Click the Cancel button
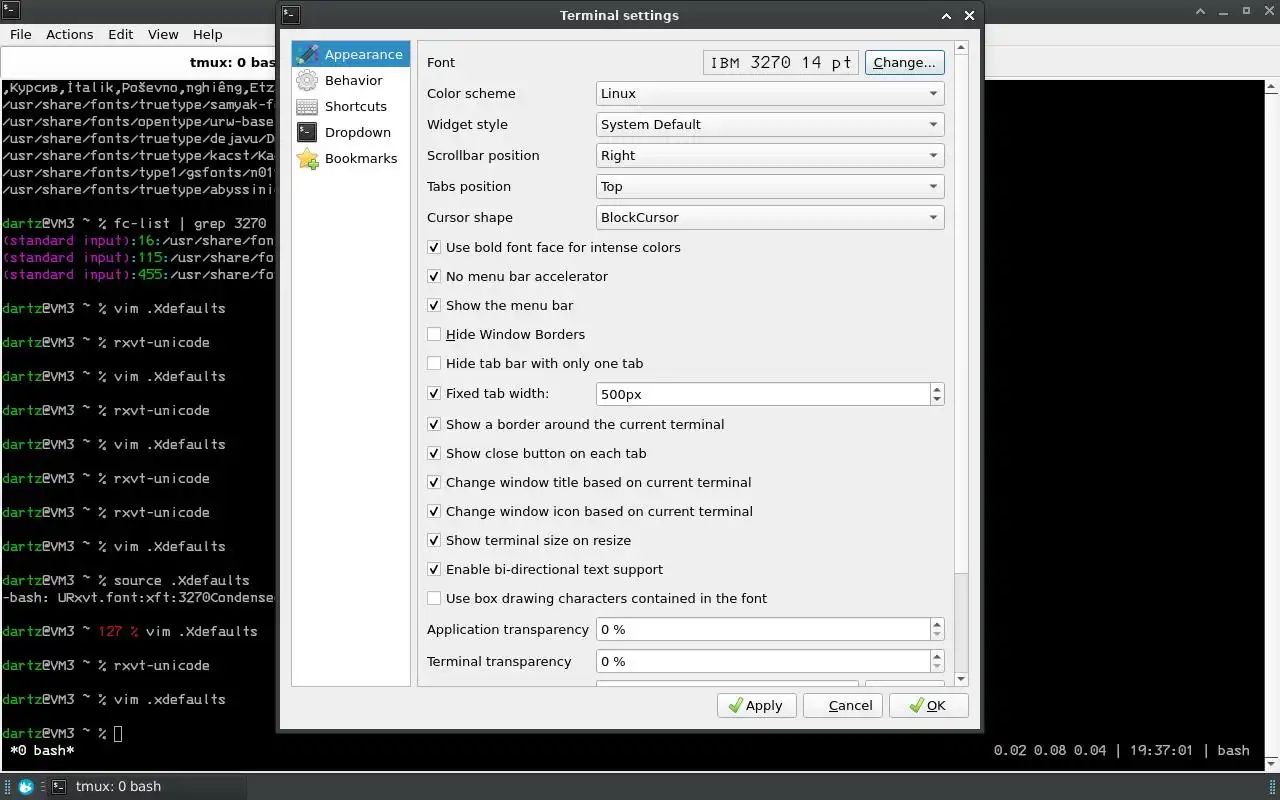The width and height of the screenshot is (1280, 800). click(x=843, y=705)
